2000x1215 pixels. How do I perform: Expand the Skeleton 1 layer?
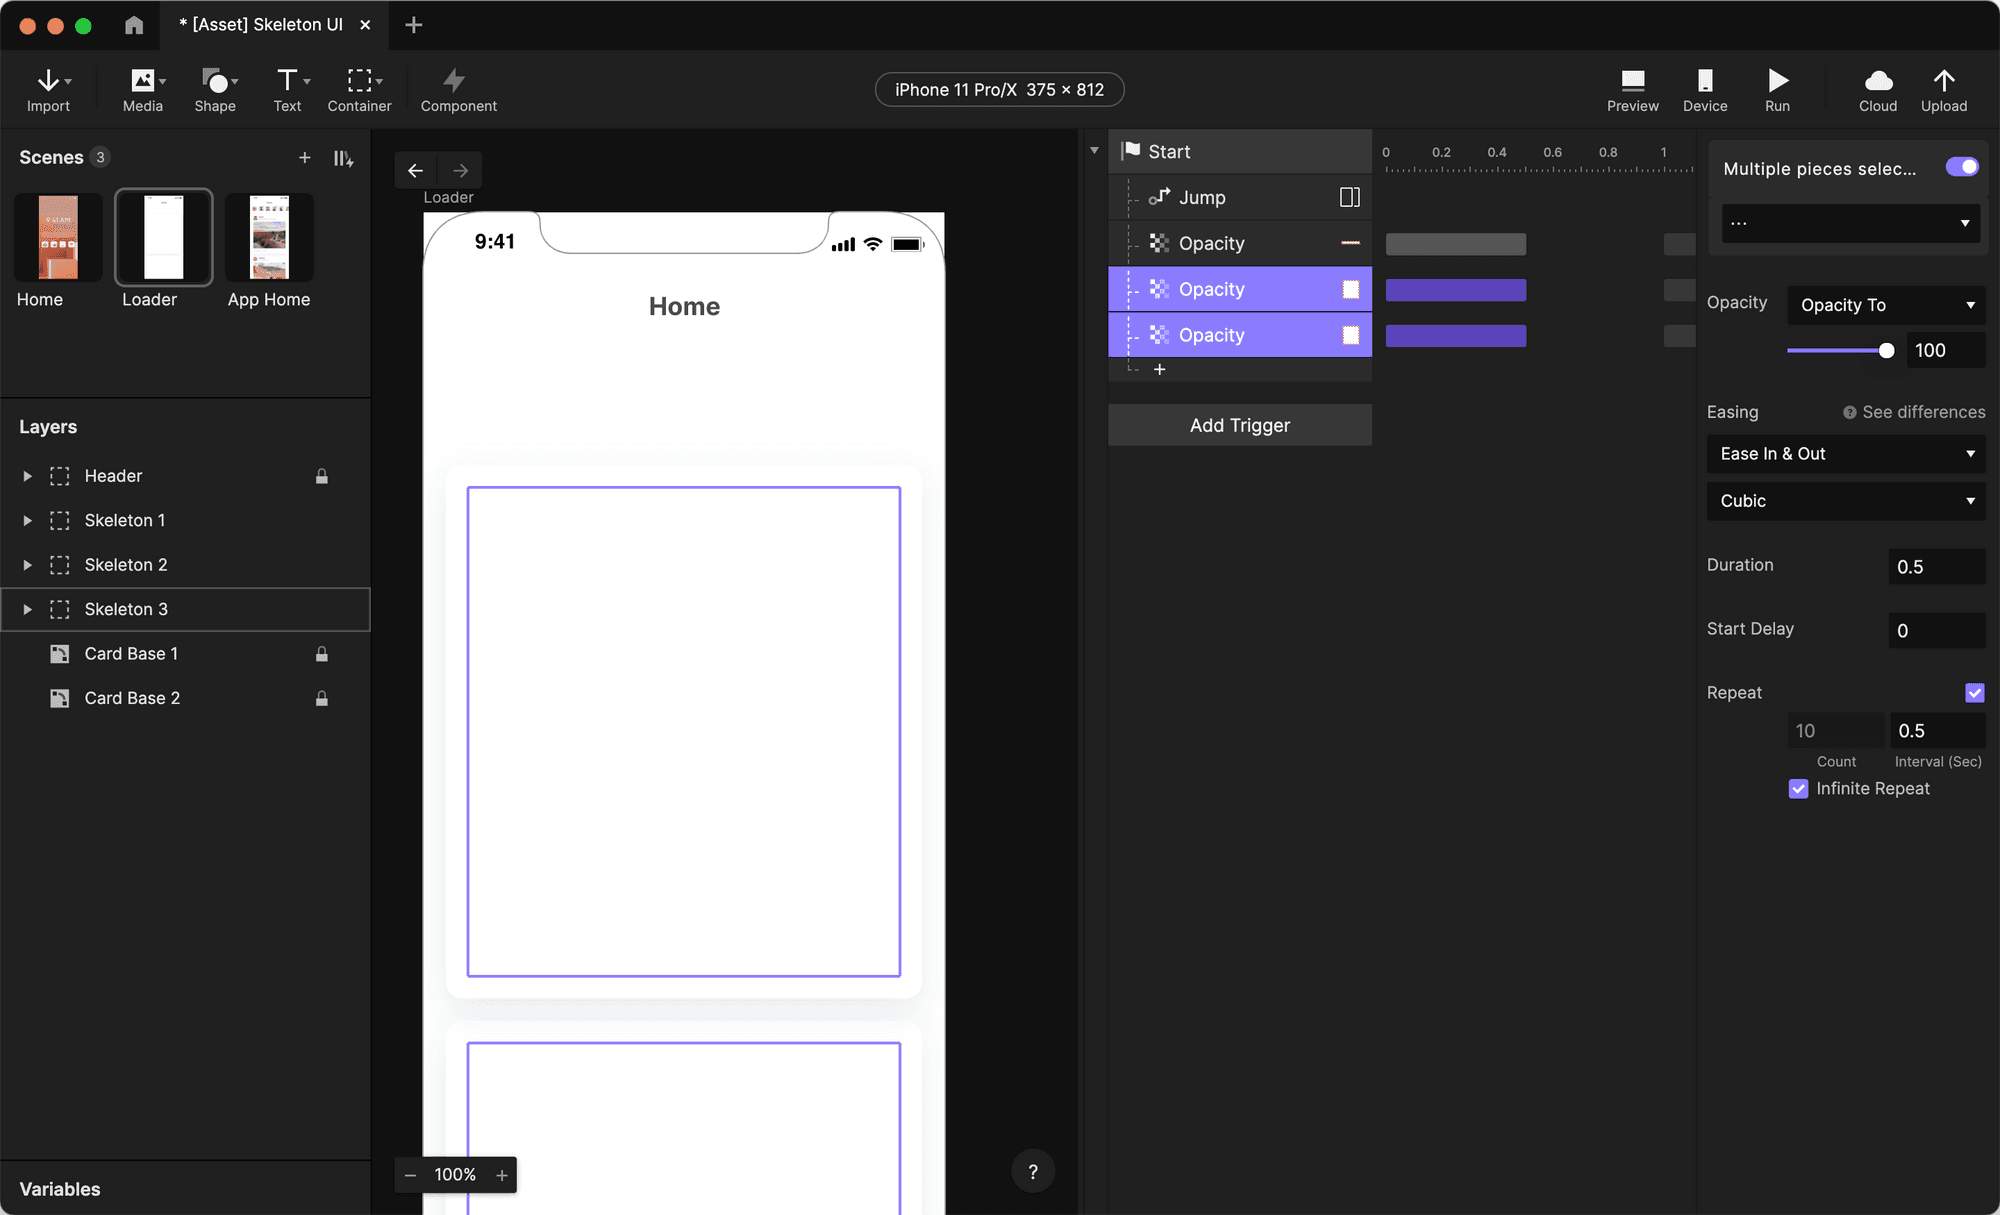point(28,520)
